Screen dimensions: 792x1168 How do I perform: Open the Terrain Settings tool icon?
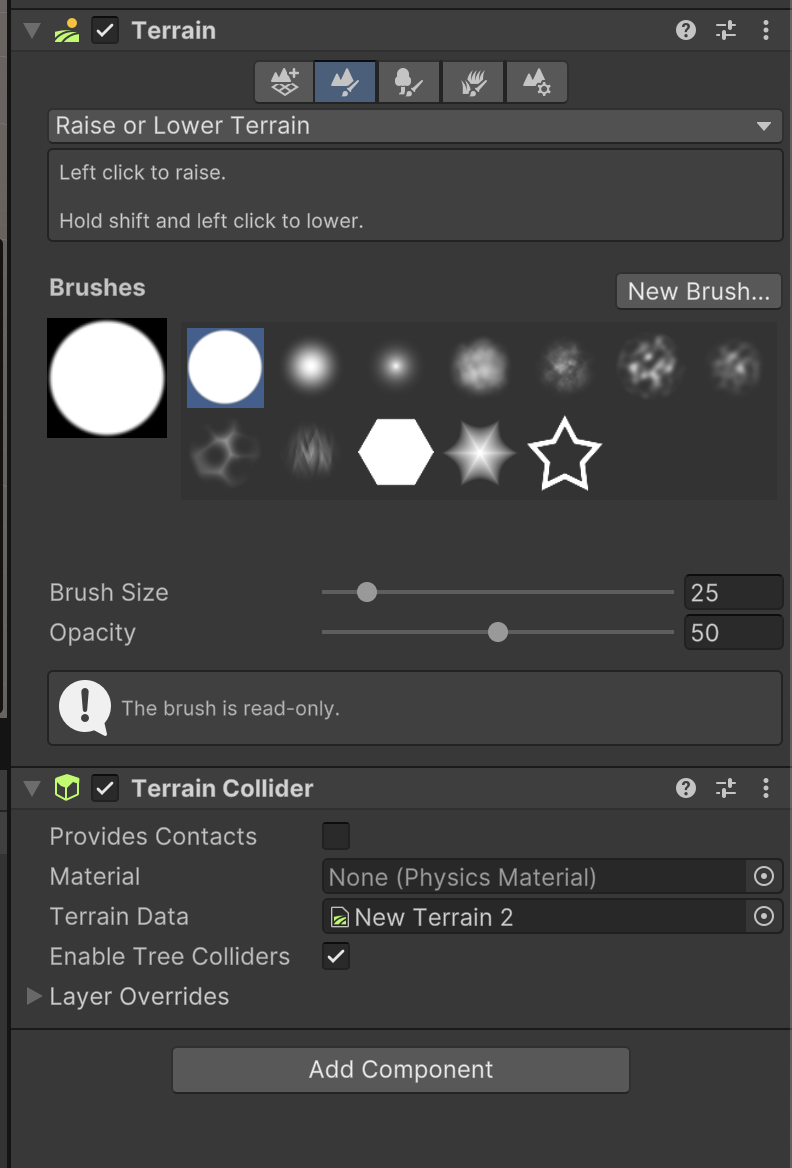[536, 82]
